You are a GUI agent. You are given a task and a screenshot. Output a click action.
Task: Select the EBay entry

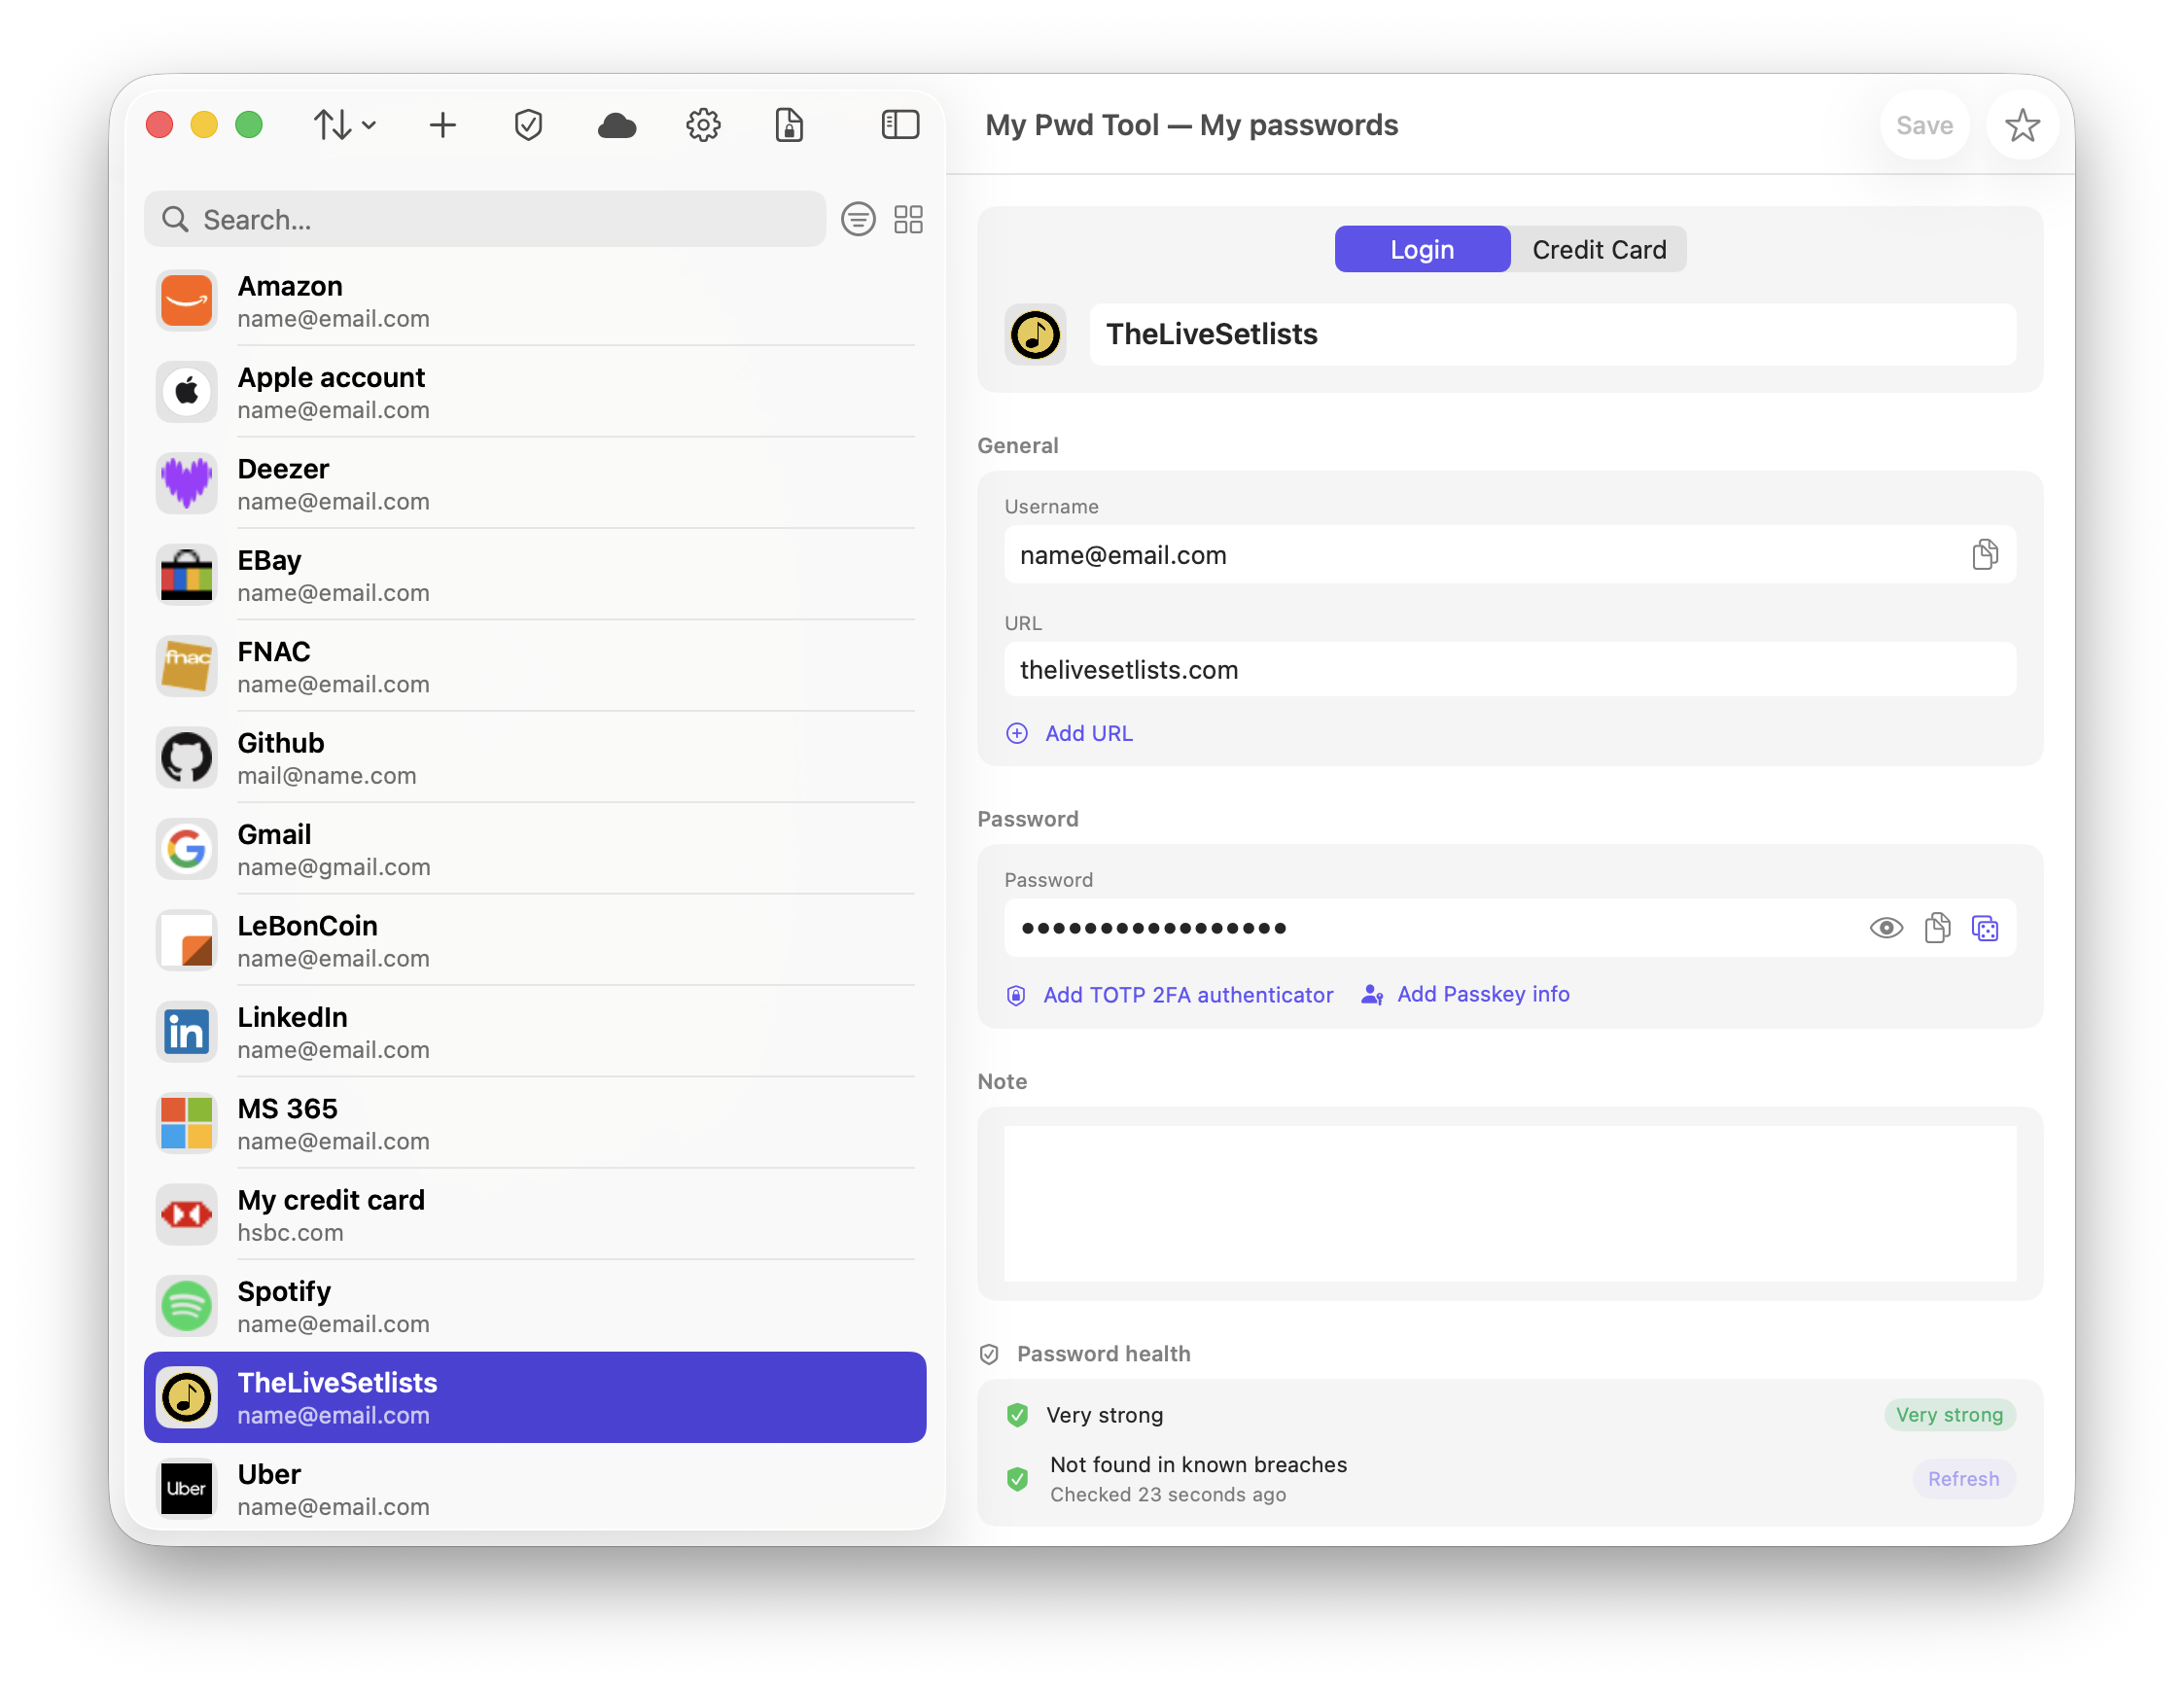tap(535, 575)
